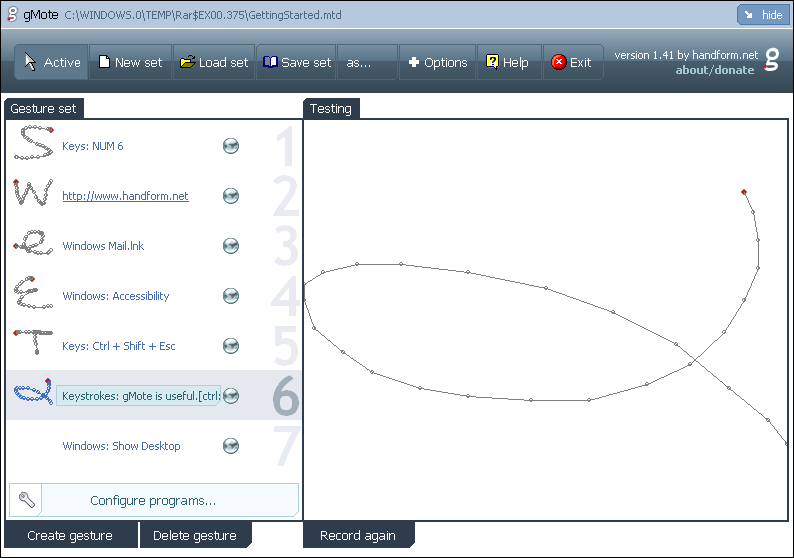The height and width of the screenshot is (558, 794).
Task: Click the wrench icon beside Configure programs
Action: coord(26,500)
